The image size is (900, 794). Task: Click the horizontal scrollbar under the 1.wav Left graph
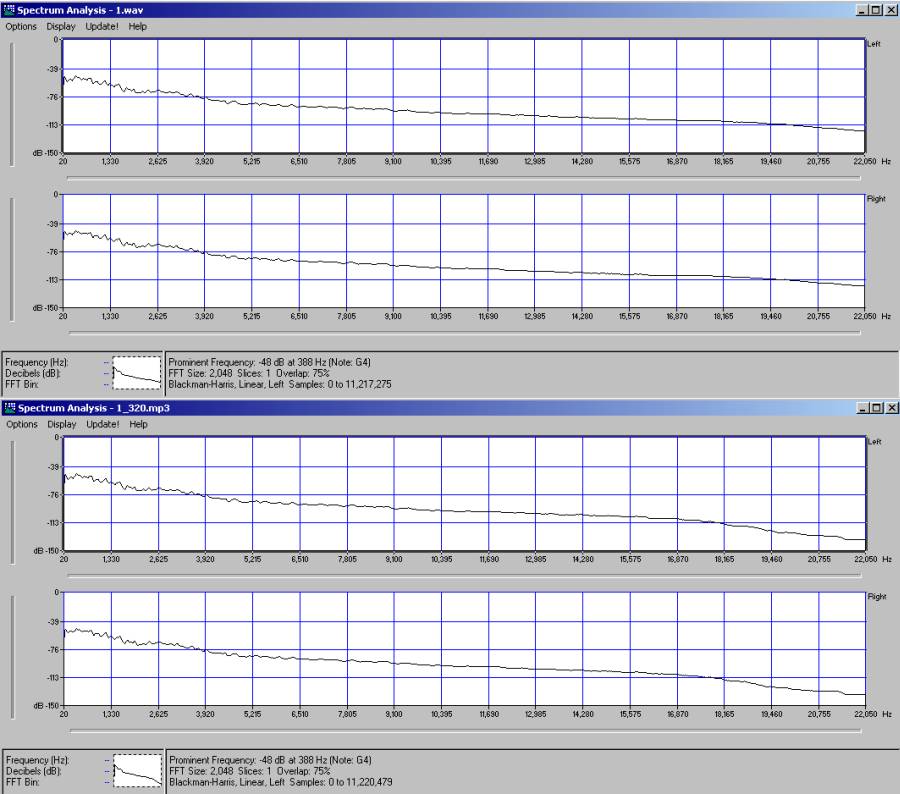click(464, 178)
